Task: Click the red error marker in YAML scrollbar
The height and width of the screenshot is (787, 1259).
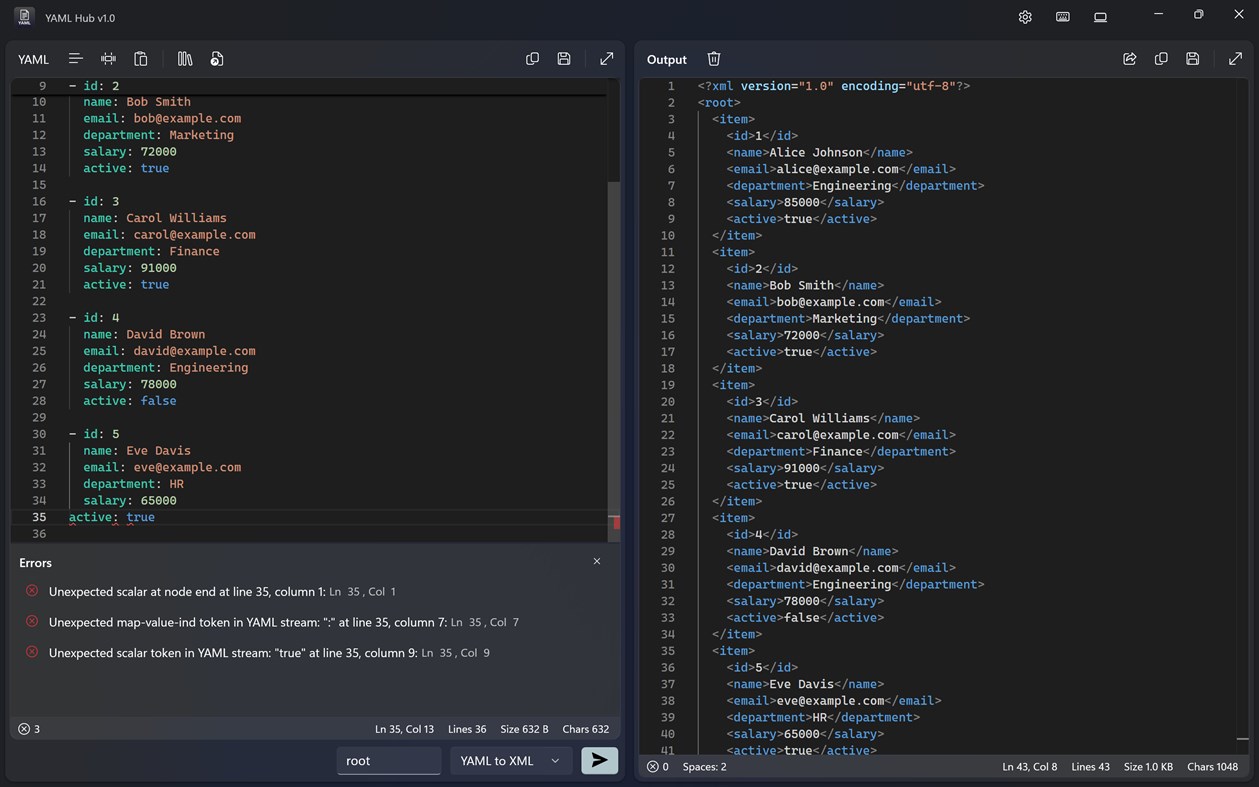Action: tap(616, 523)
